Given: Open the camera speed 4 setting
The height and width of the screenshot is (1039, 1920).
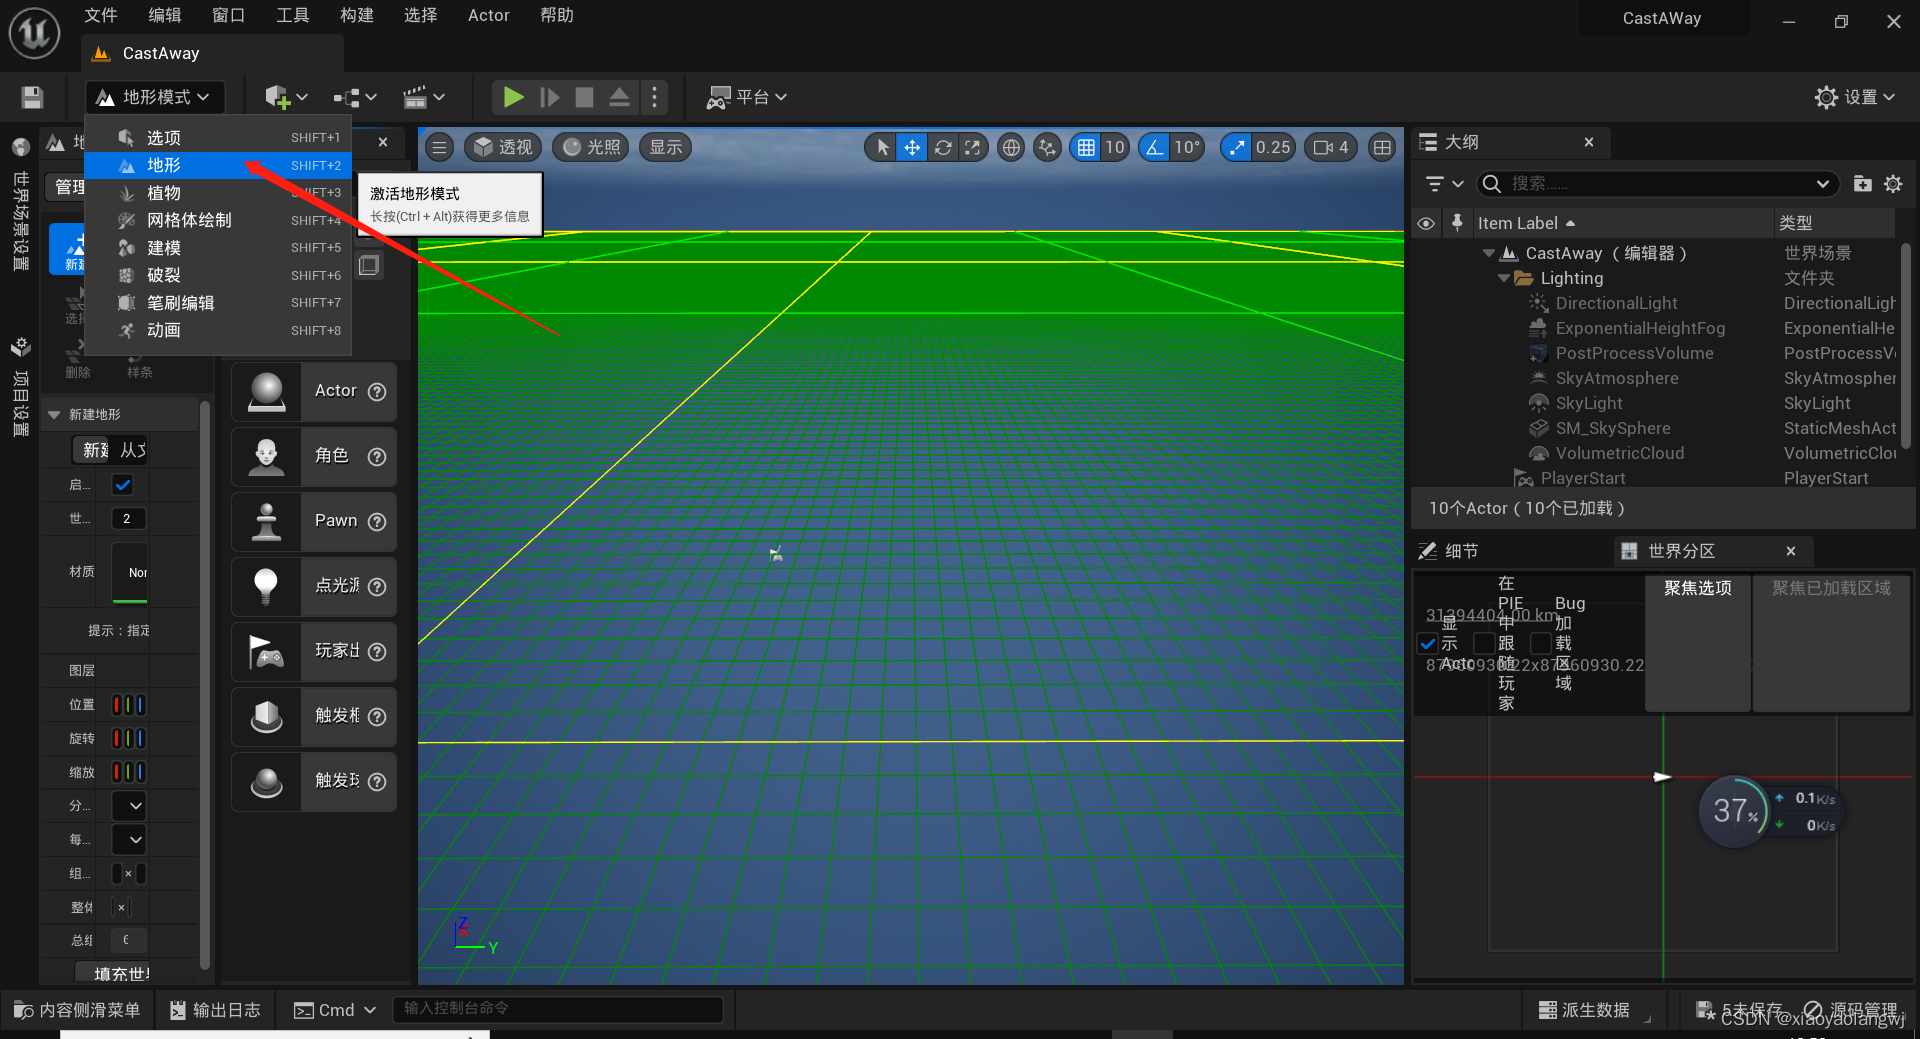Looking at the screenshot, I should [x=1331, y=147].
